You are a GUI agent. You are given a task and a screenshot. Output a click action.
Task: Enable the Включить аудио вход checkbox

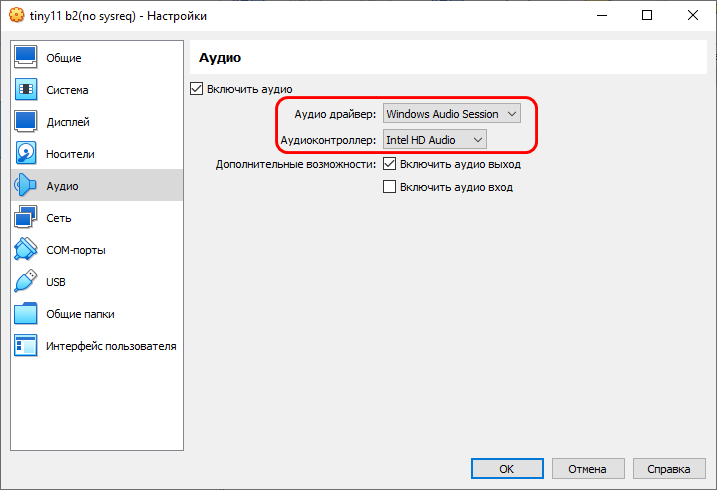(x=391, y=187)
